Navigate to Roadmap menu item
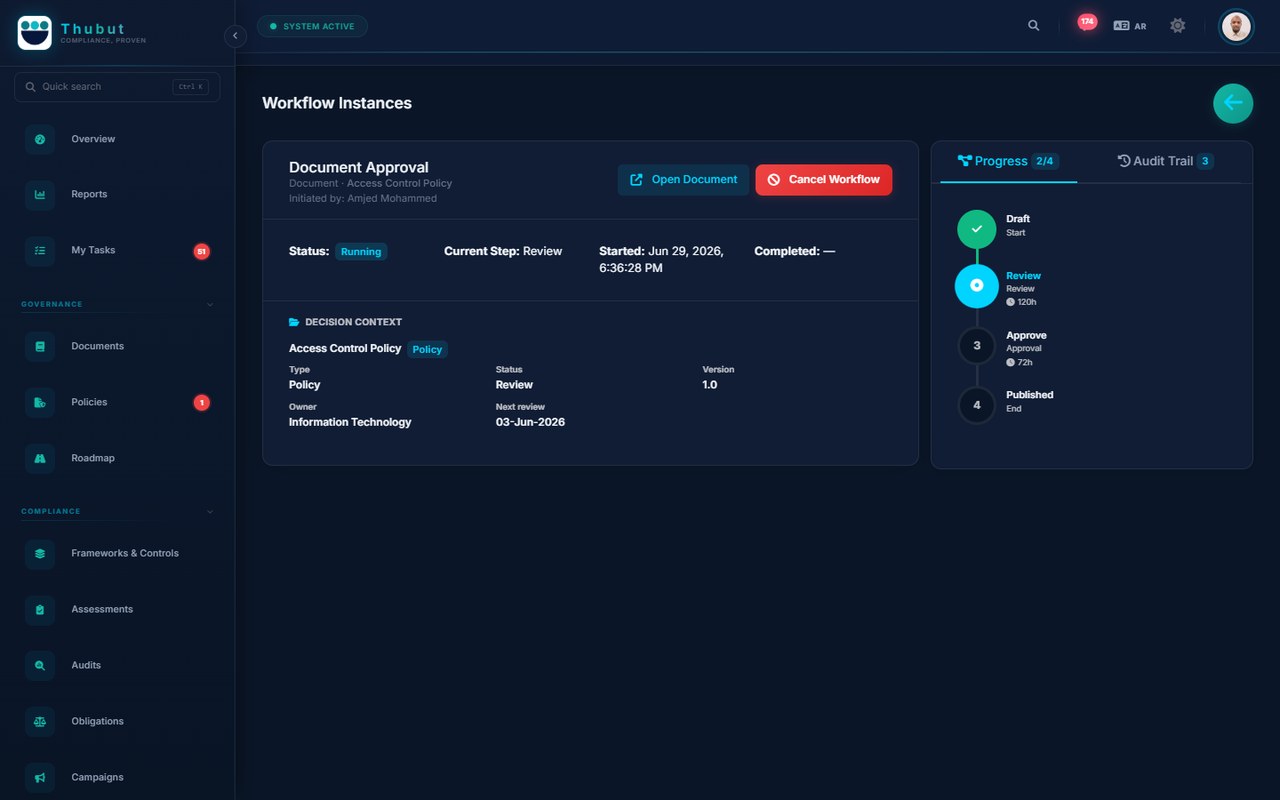This screenshot has height=800, width=1280. tap(117, 459)
